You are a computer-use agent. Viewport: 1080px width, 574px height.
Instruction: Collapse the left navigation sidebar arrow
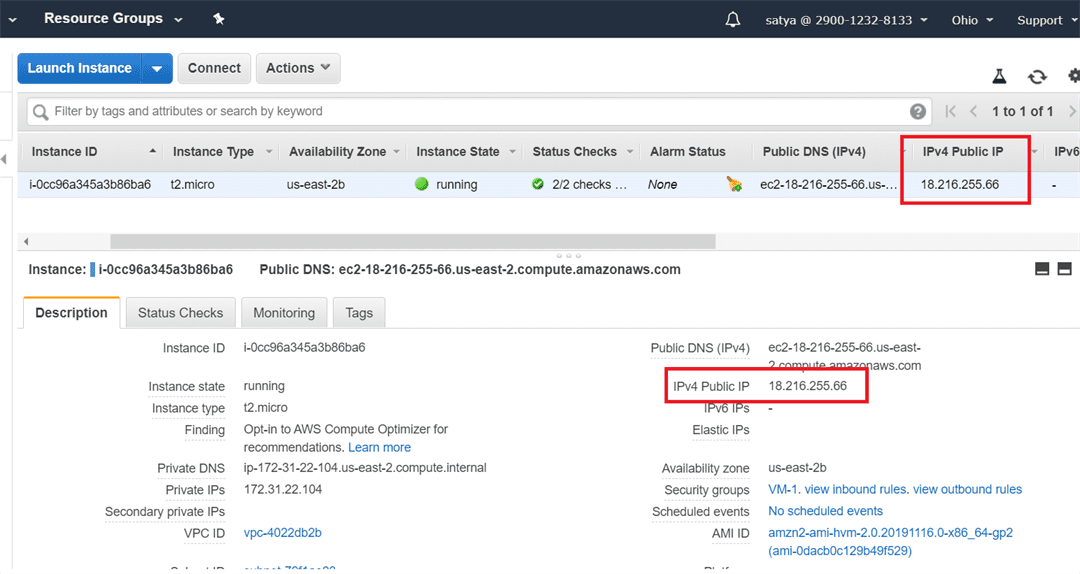coord(4,159)
